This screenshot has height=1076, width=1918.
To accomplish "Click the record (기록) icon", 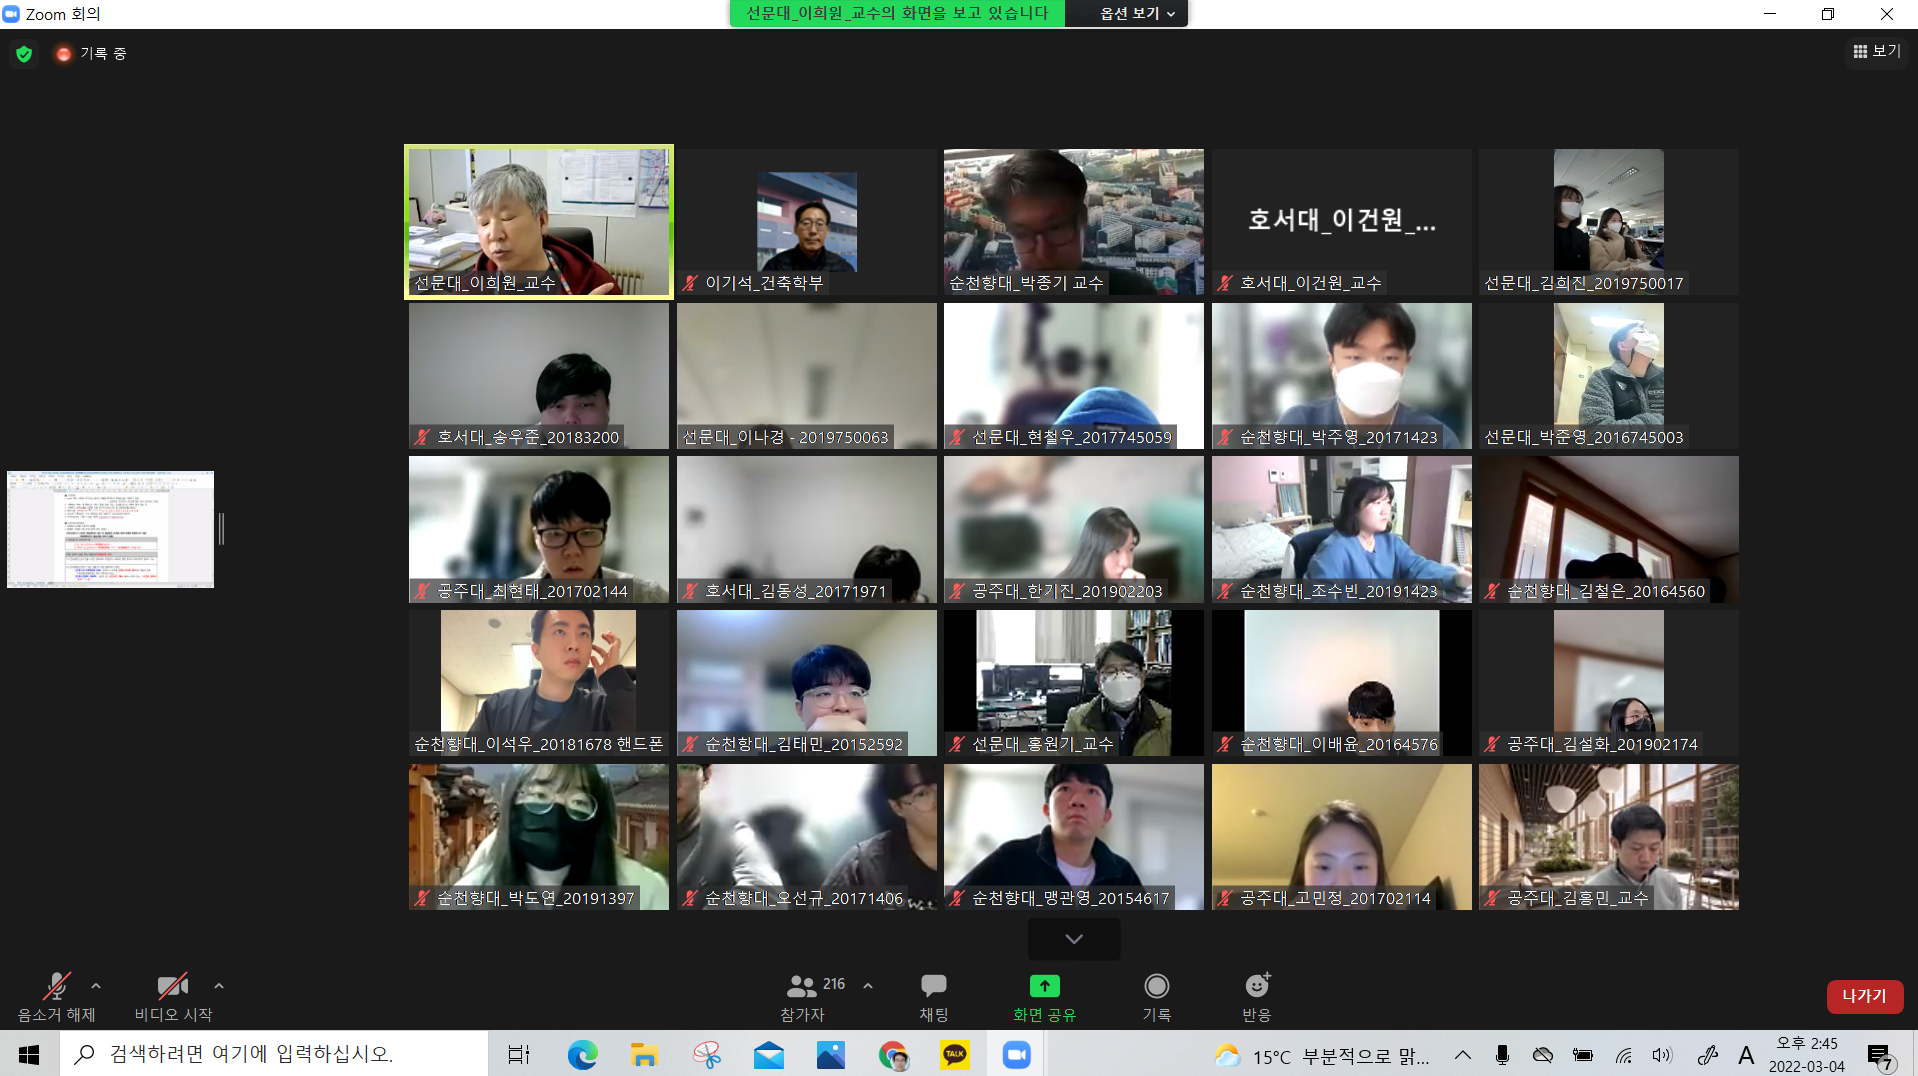I will (x=1156, y=987).
